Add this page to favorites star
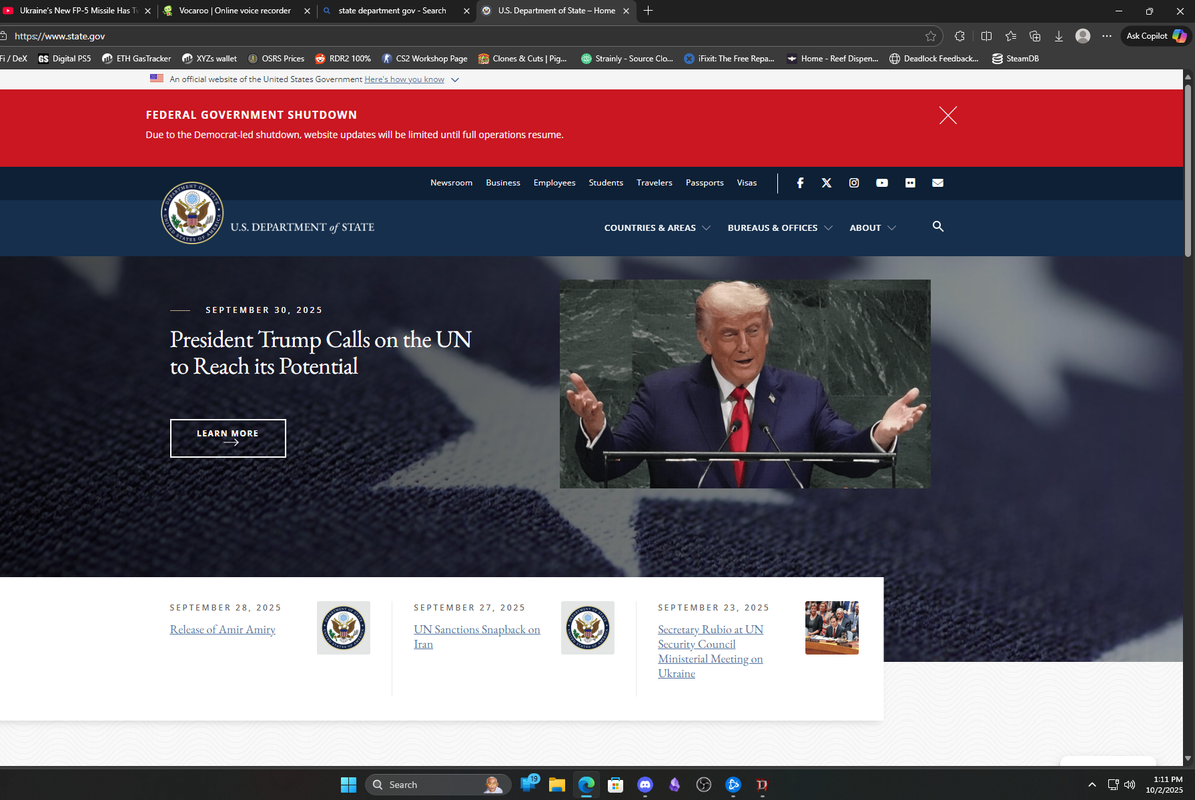 pyautogui.click(x=931, y=36)
